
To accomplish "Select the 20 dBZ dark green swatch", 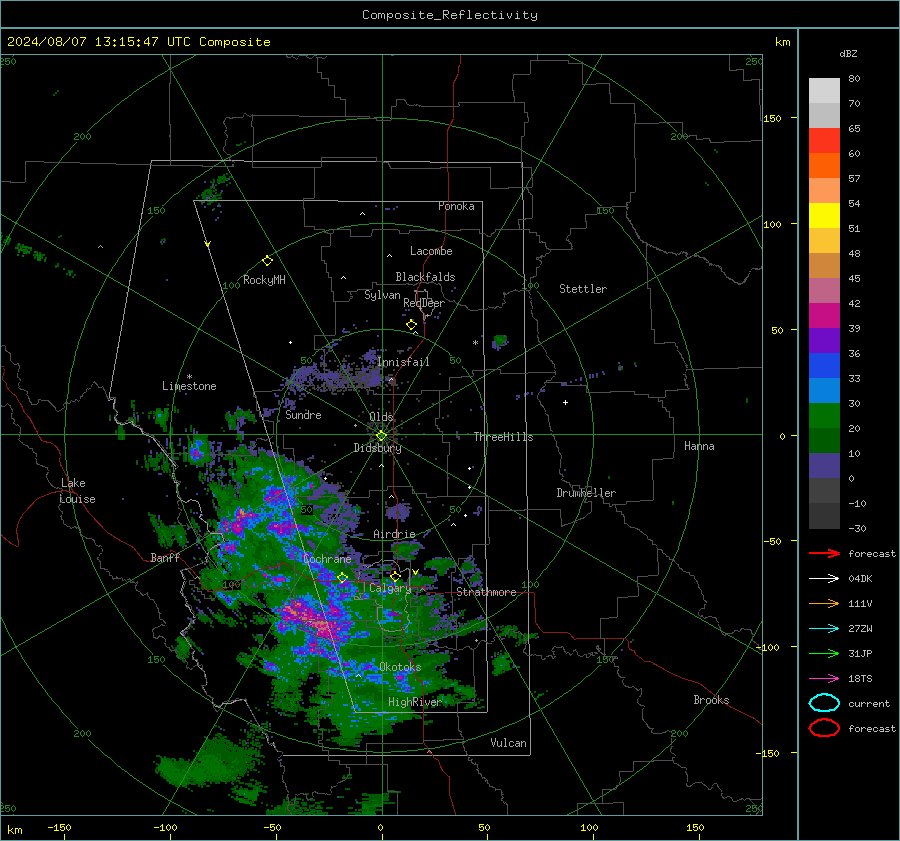I will click(x=824, y=441).
